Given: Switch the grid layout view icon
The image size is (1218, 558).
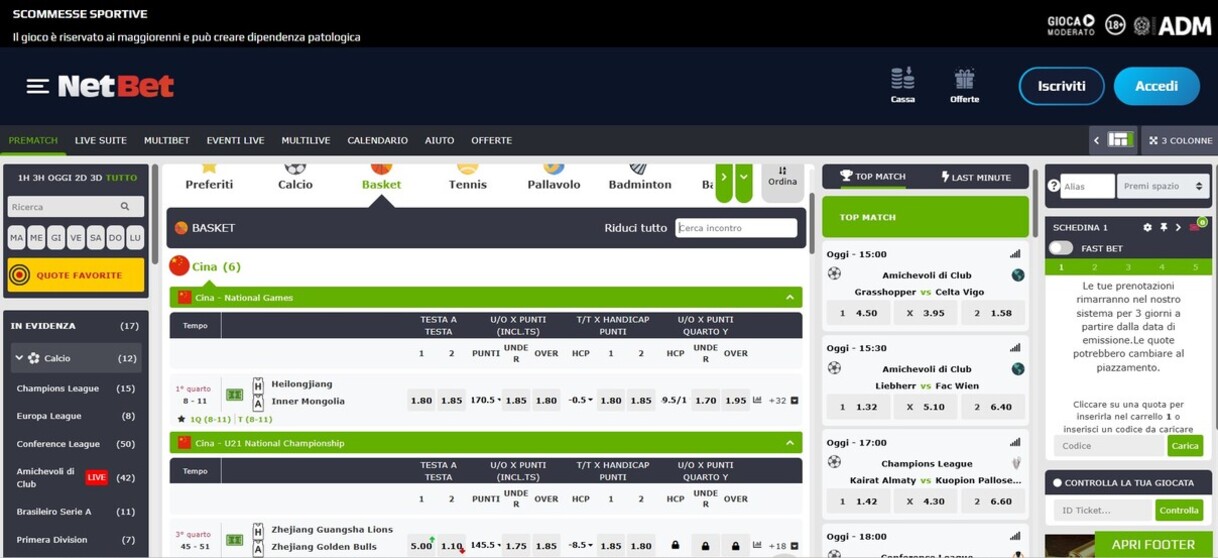Looking at the screenshot, I should click(x=1120, y=140).
